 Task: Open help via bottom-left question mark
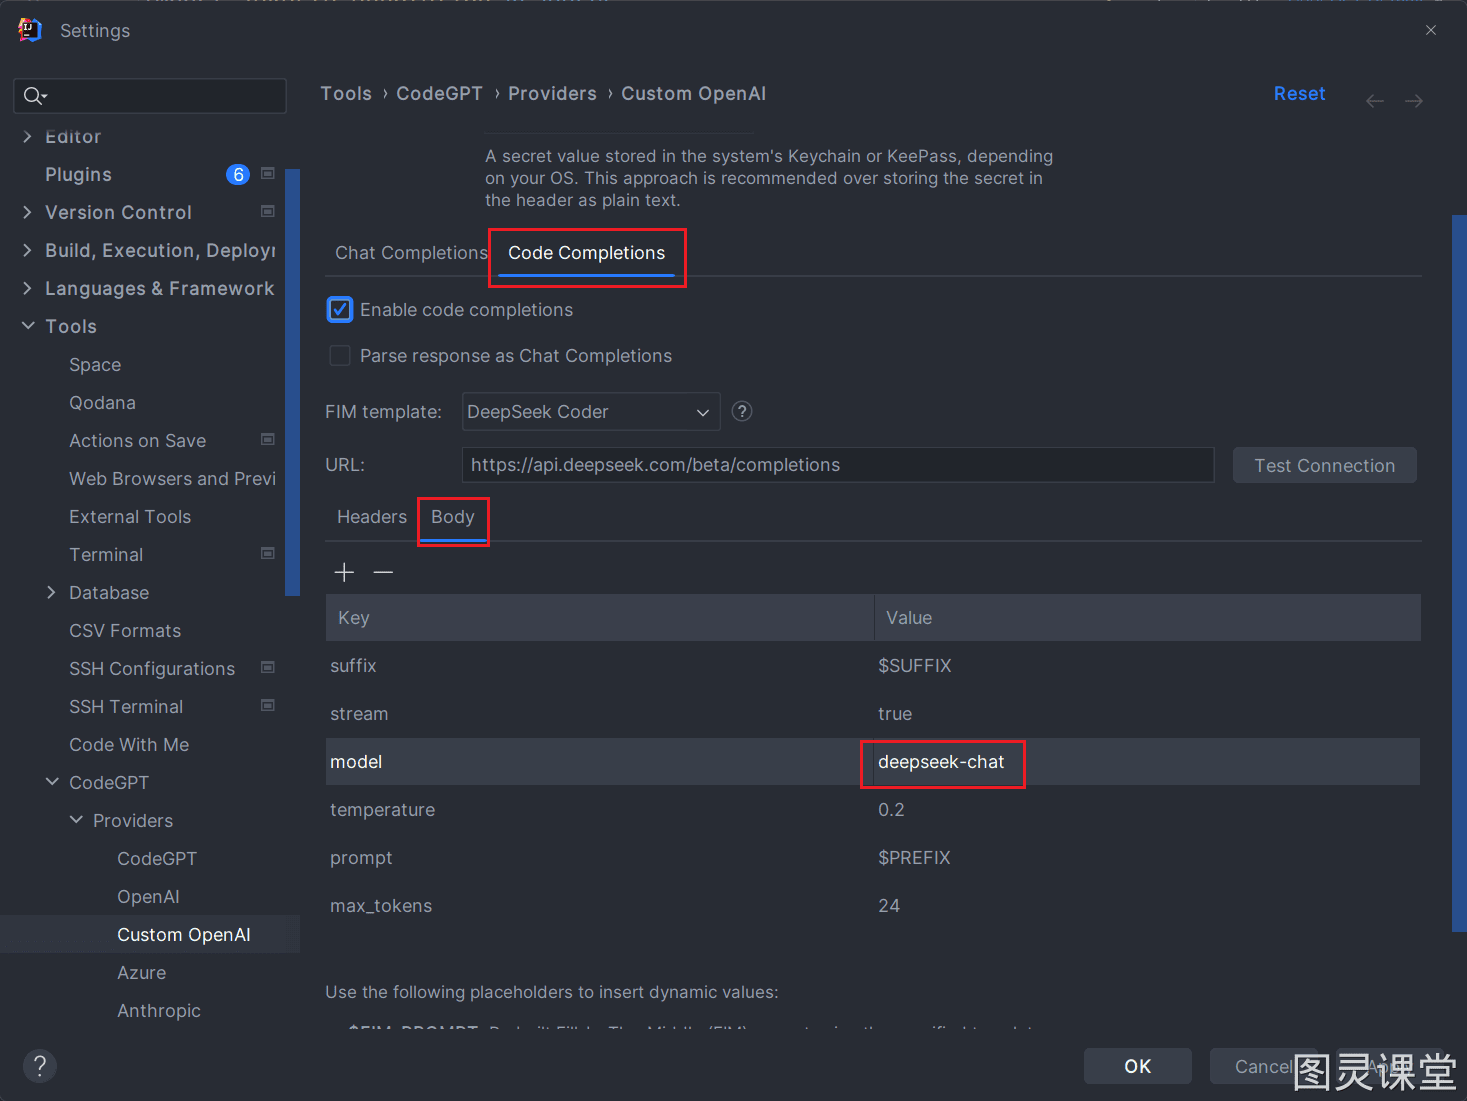pos(40,1065)
